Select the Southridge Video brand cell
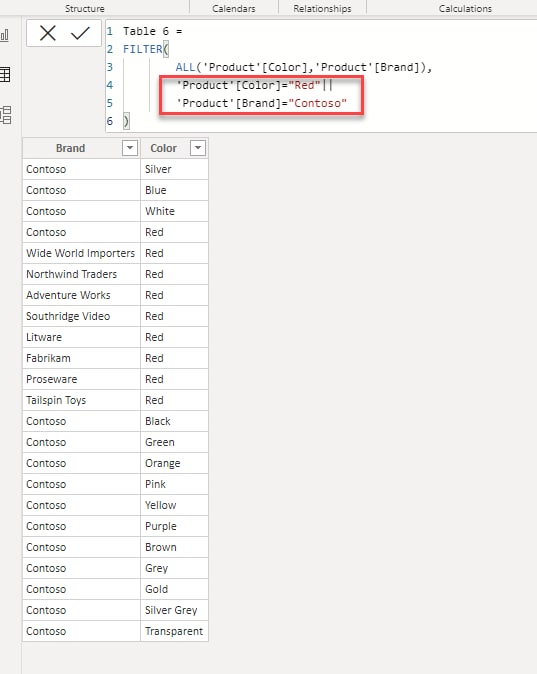The height and width of the screenshot is (674, 537). coord(81,316)
